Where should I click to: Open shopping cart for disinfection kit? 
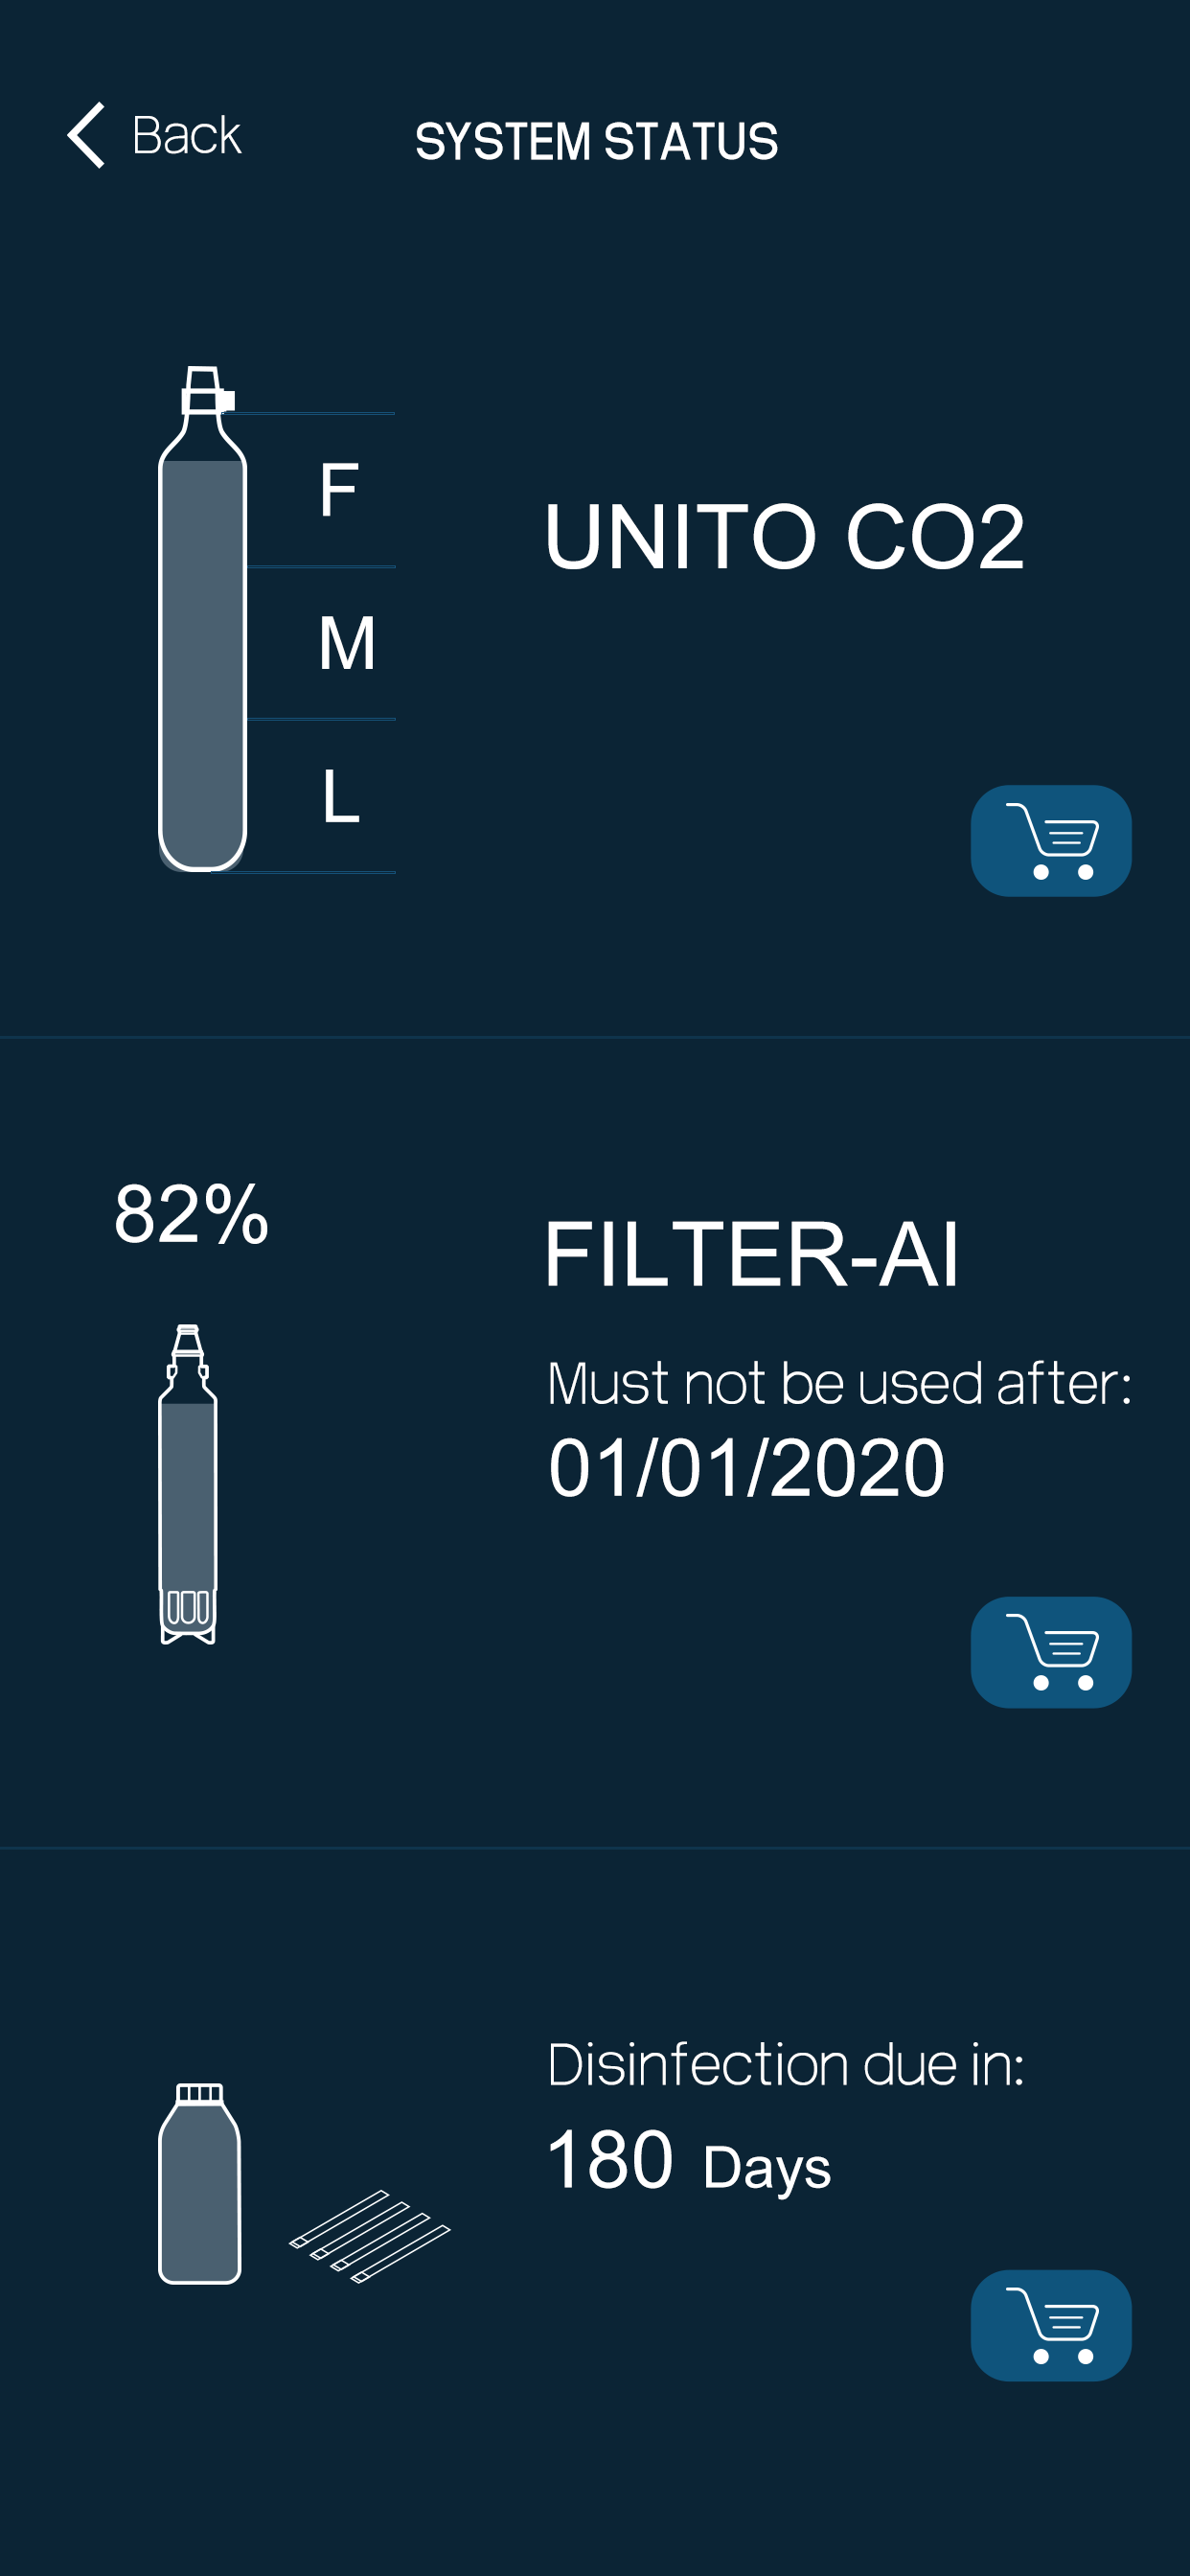[1051, 2325]
